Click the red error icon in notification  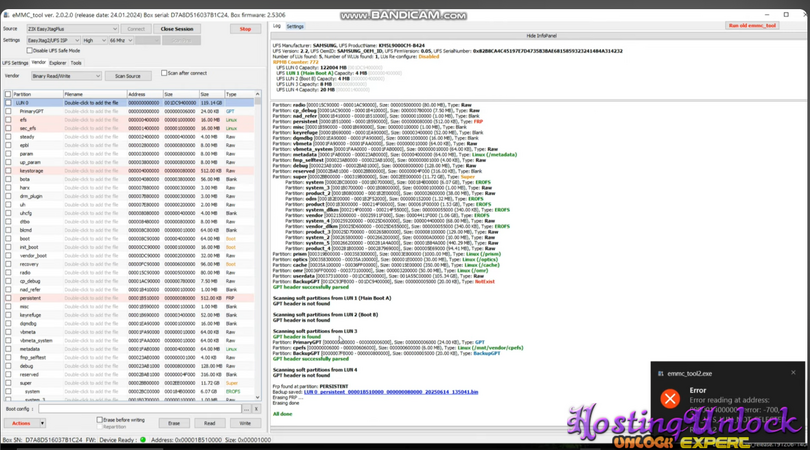670,399
